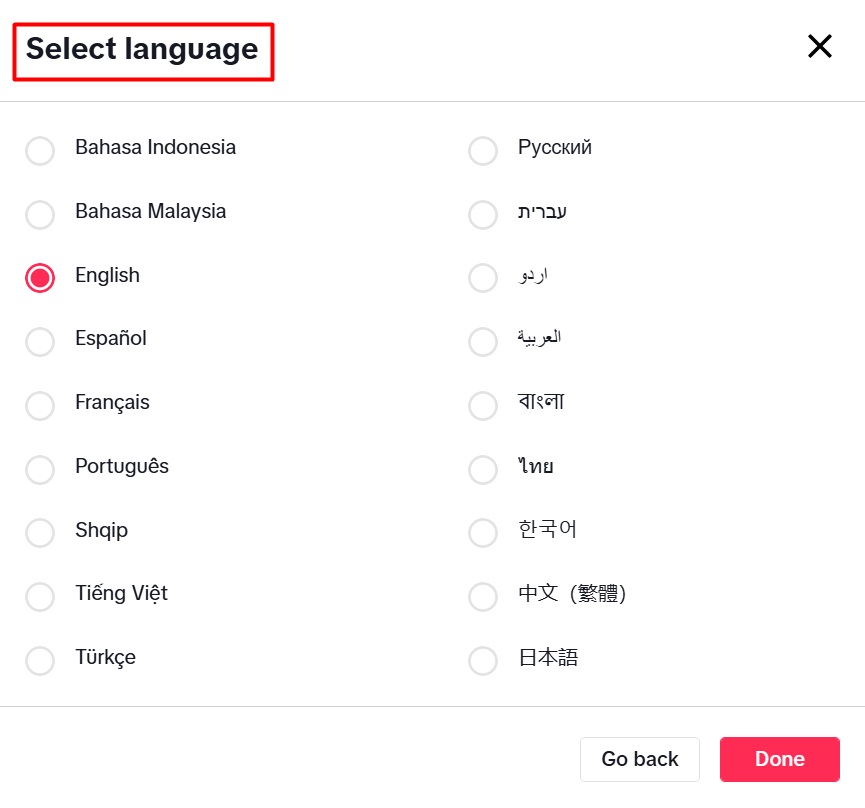865x808 pixels.
Task: Pick the Shqip radio button
Action: 40,532
